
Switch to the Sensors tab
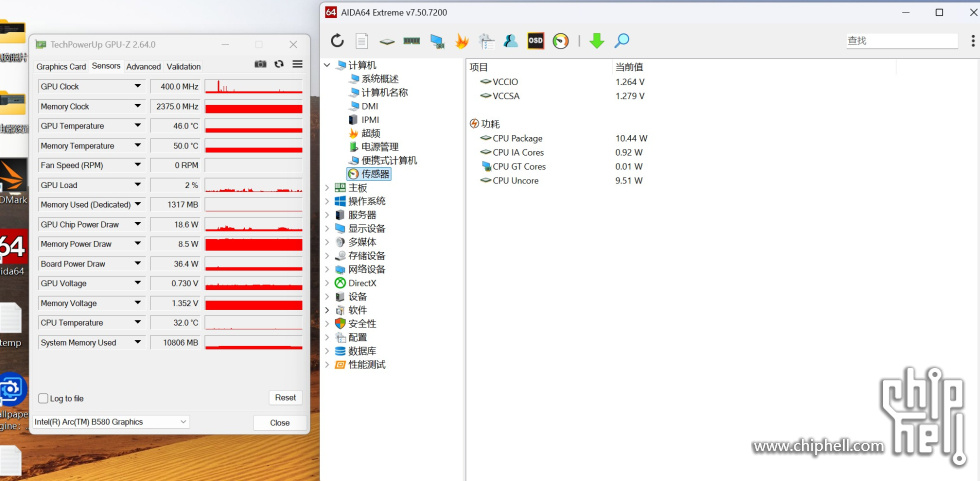[106, 66]
